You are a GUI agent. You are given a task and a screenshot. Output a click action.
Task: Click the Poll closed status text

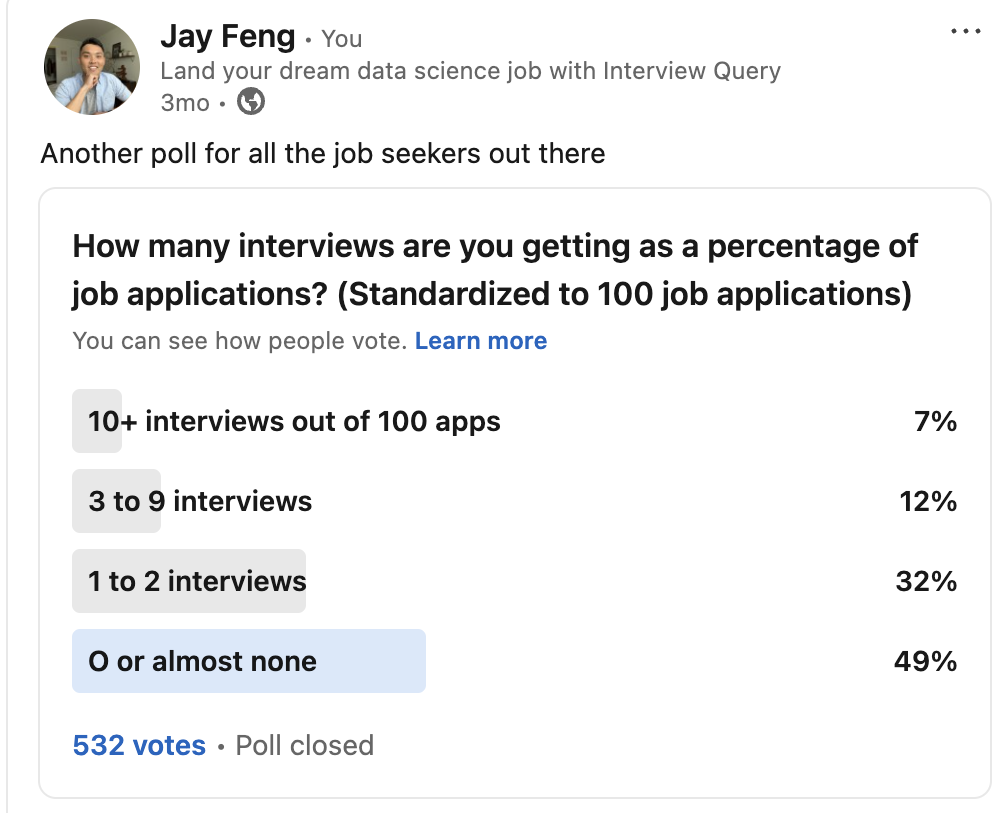click(304, 745)
